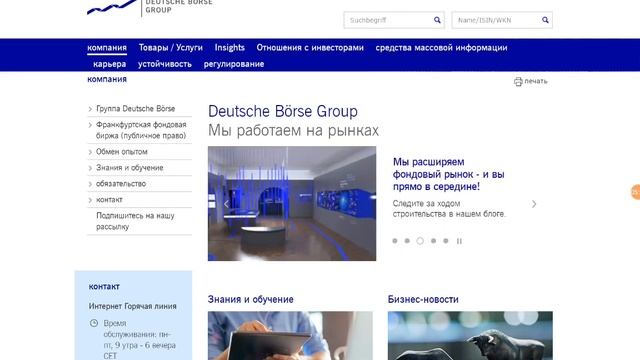The height and width of the screenshot is (360, 640).
Task: Open Отношения с инвесторами menu
Action: coord(310,48)
